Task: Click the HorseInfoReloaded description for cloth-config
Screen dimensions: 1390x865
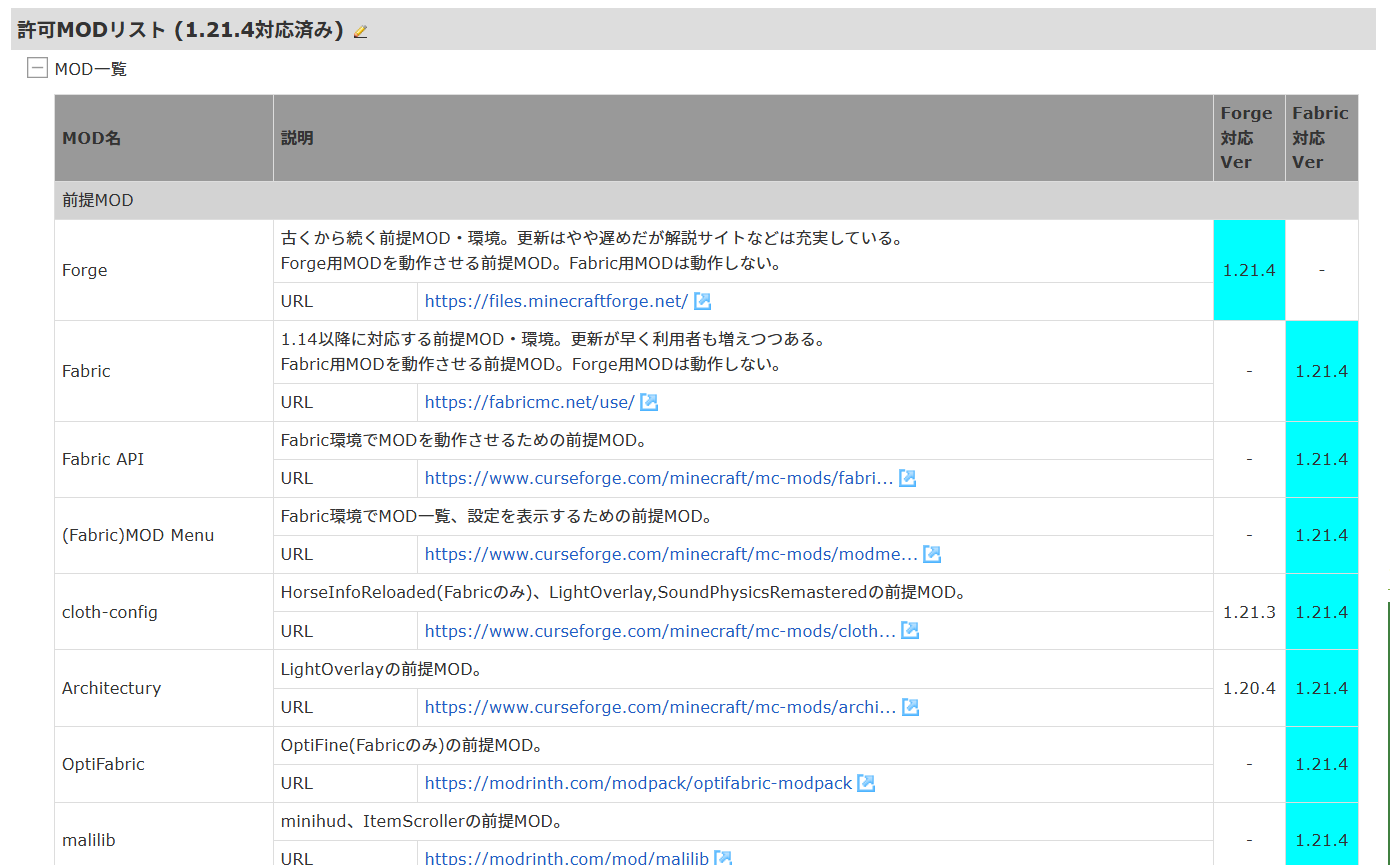Action: coord(624,592)
